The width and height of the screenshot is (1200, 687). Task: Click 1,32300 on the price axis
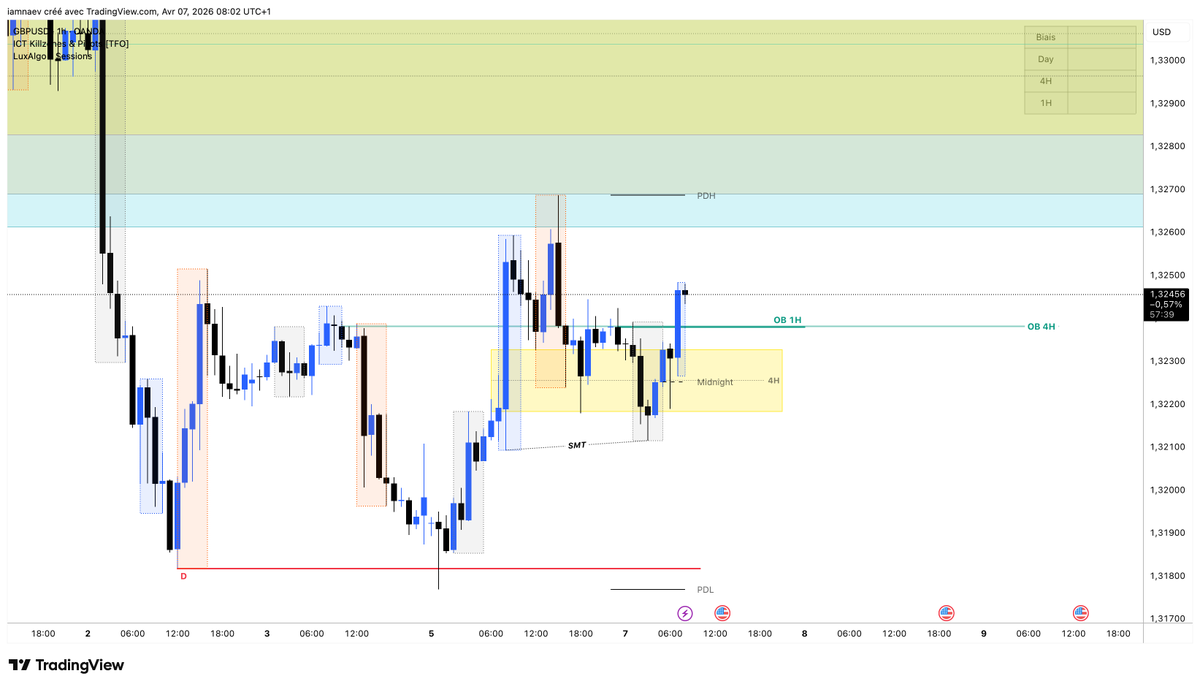pyautogui.click(x=1167, y=361)
